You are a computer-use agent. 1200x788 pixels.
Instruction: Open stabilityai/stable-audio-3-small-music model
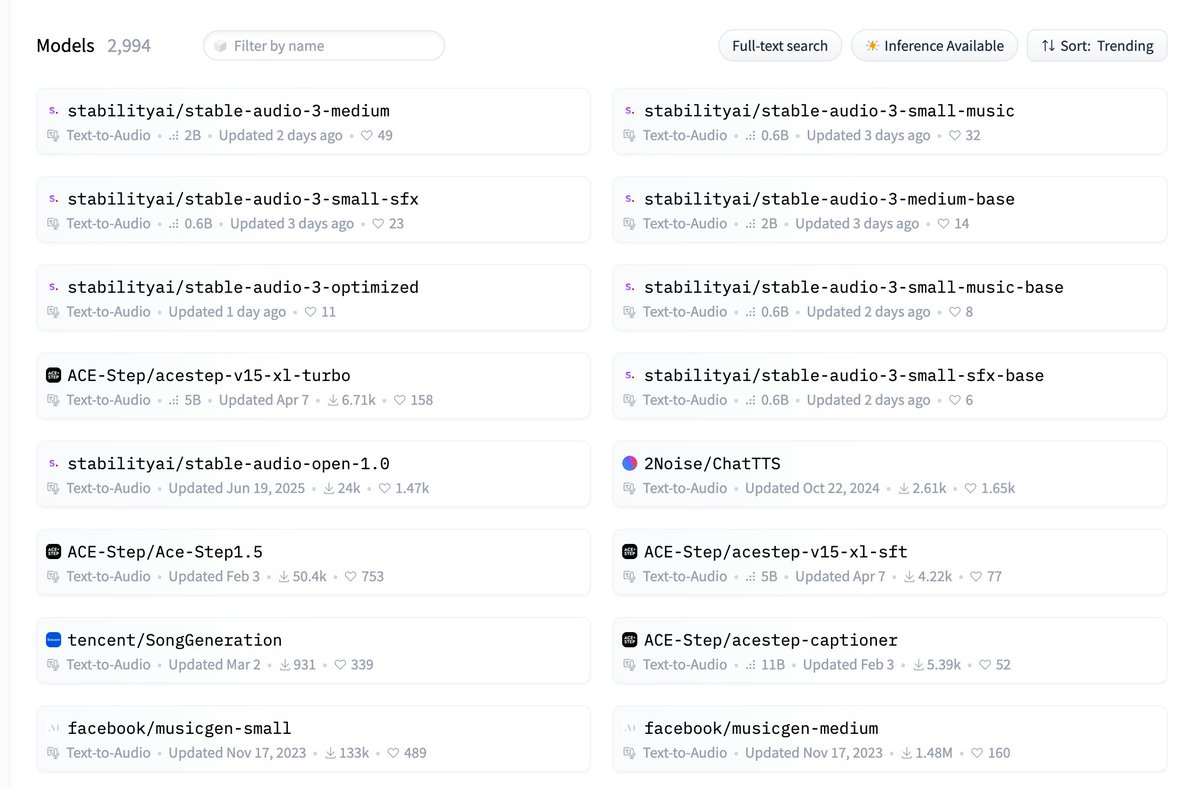point(890,121)
